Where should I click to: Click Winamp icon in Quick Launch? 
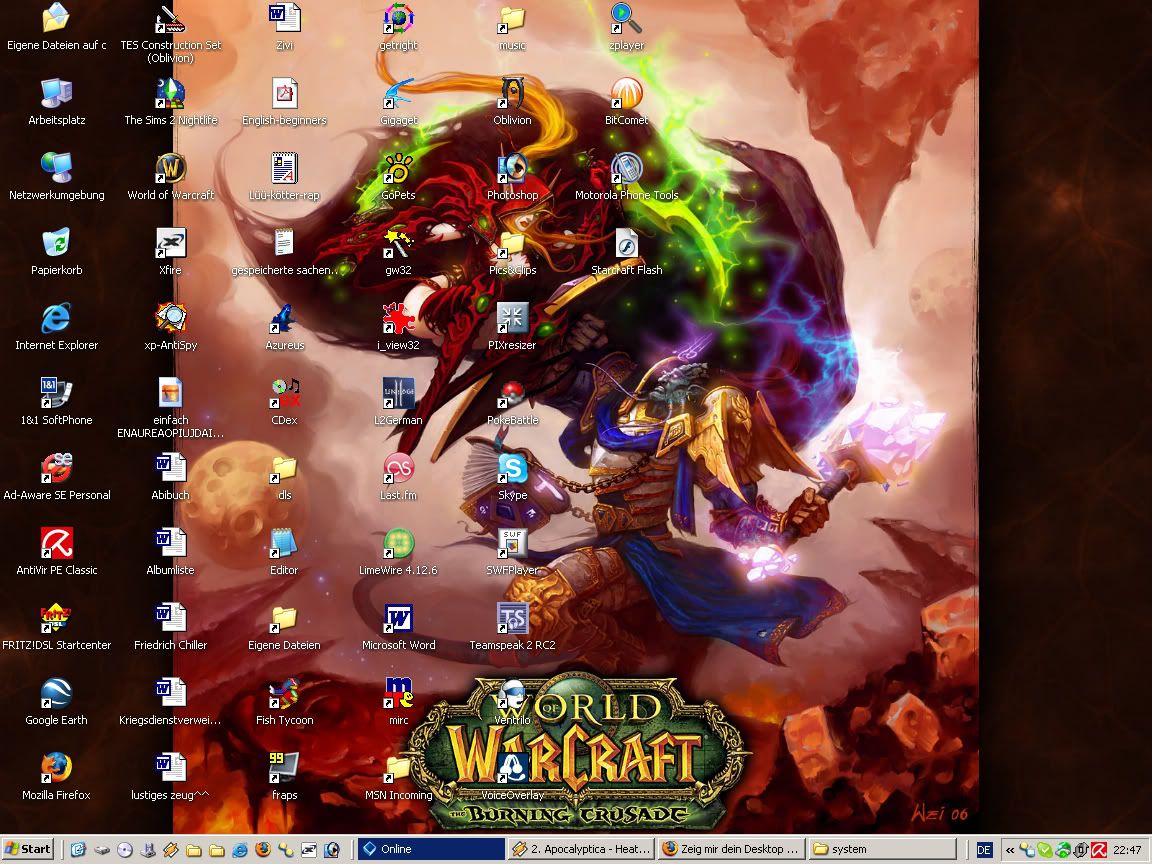[x=170, y=850]
